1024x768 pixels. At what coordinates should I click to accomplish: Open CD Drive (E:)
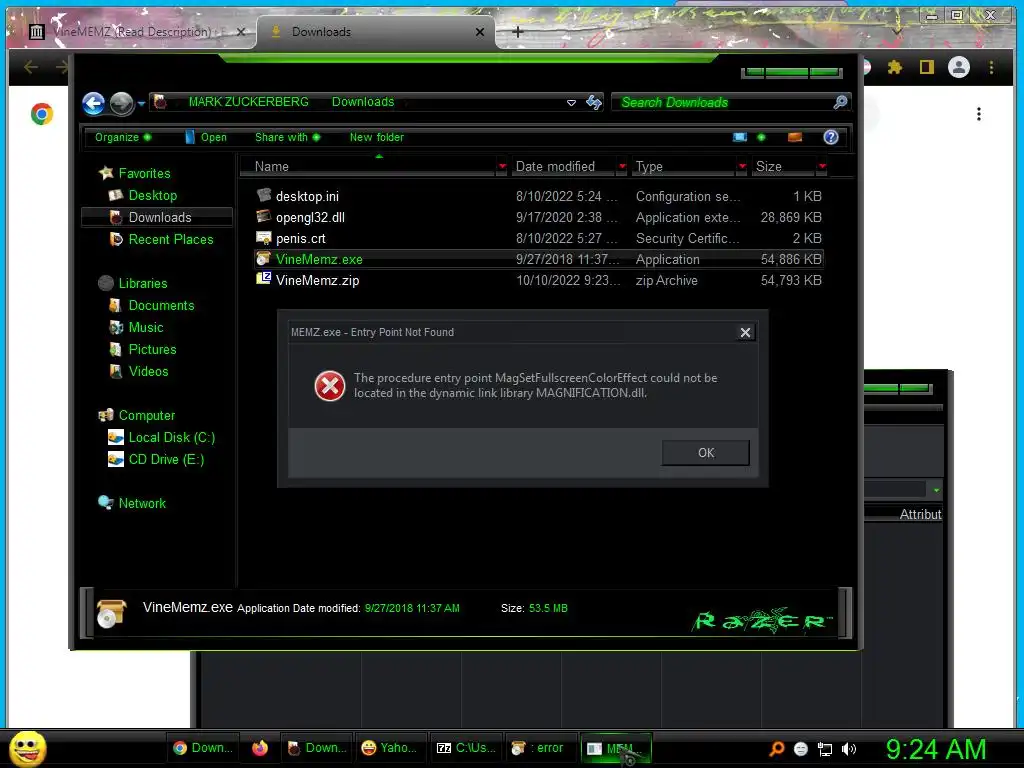166,459
